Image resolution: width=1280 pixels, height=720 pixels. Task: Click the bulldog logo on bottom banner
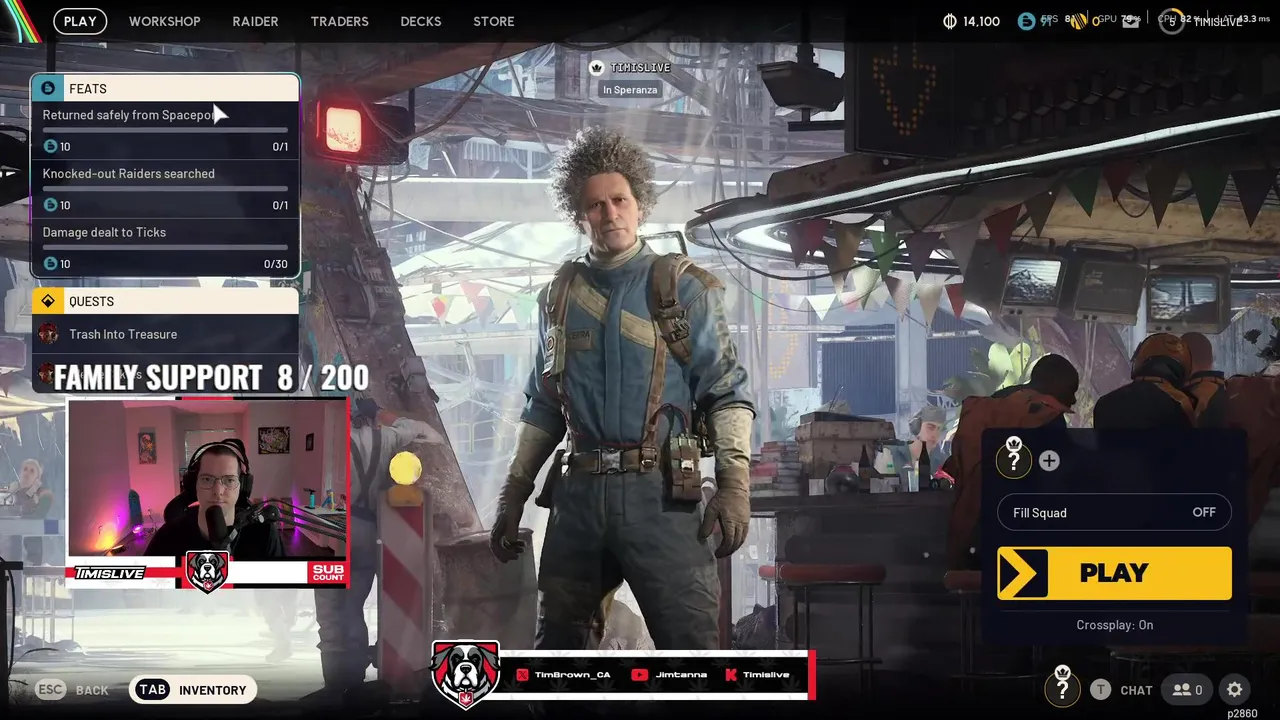click(x=464, y=674)
